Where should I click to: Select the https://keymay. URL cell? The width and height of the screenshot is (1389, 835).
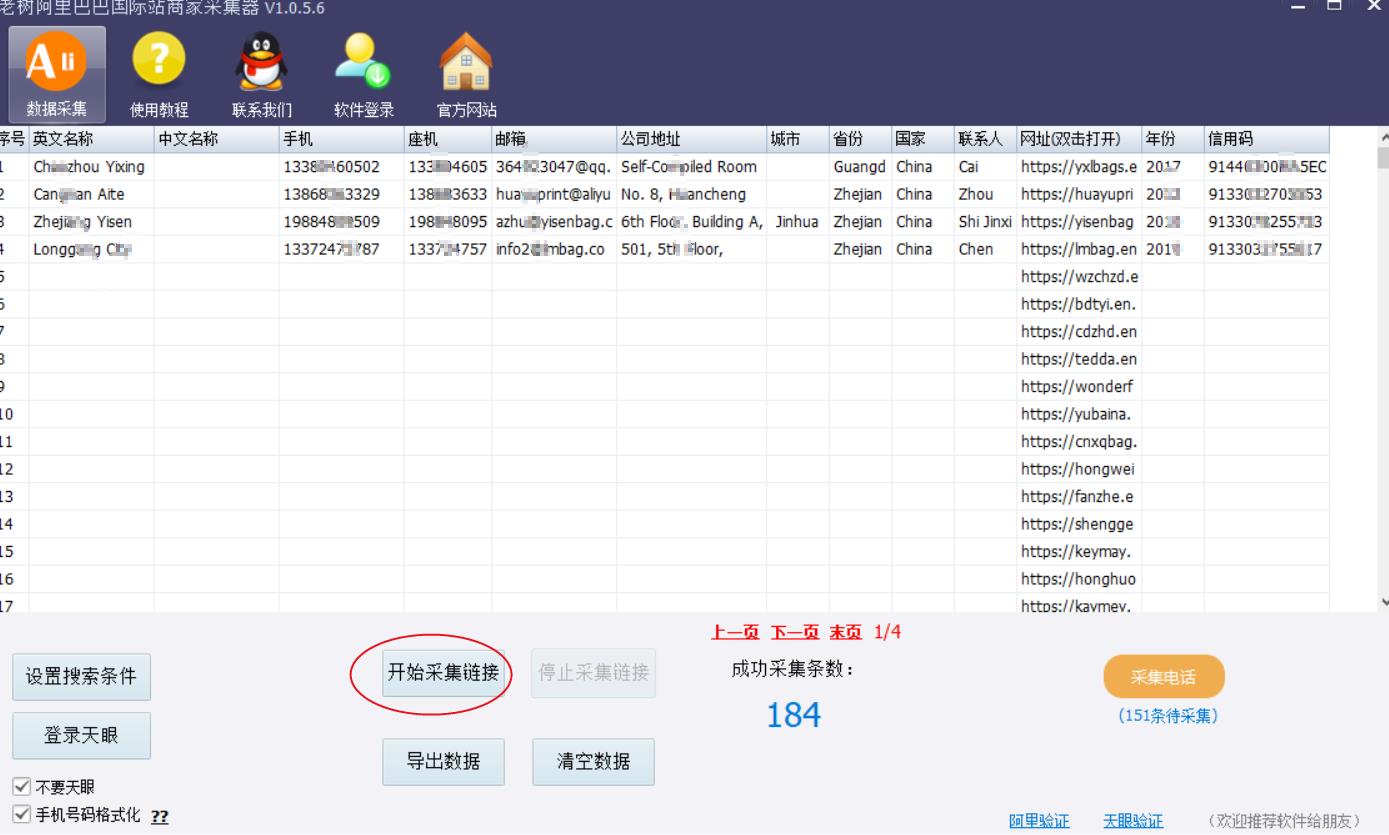[1079, 552]
